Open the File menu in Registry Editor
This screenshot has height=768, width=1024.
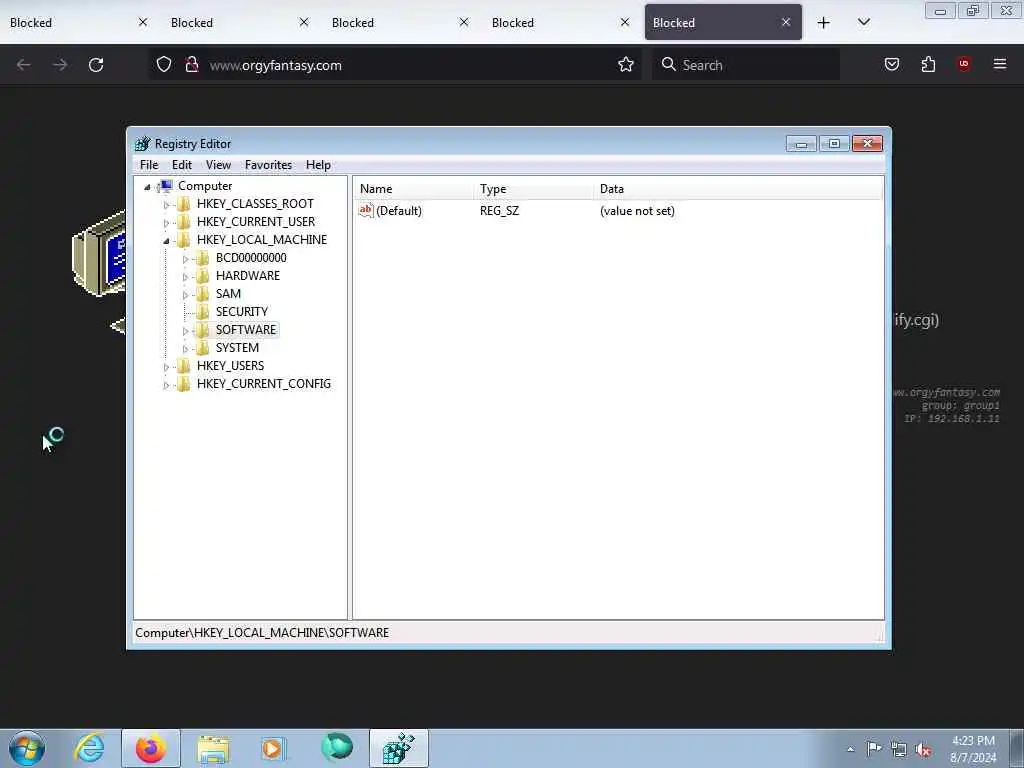click(149, 165)
